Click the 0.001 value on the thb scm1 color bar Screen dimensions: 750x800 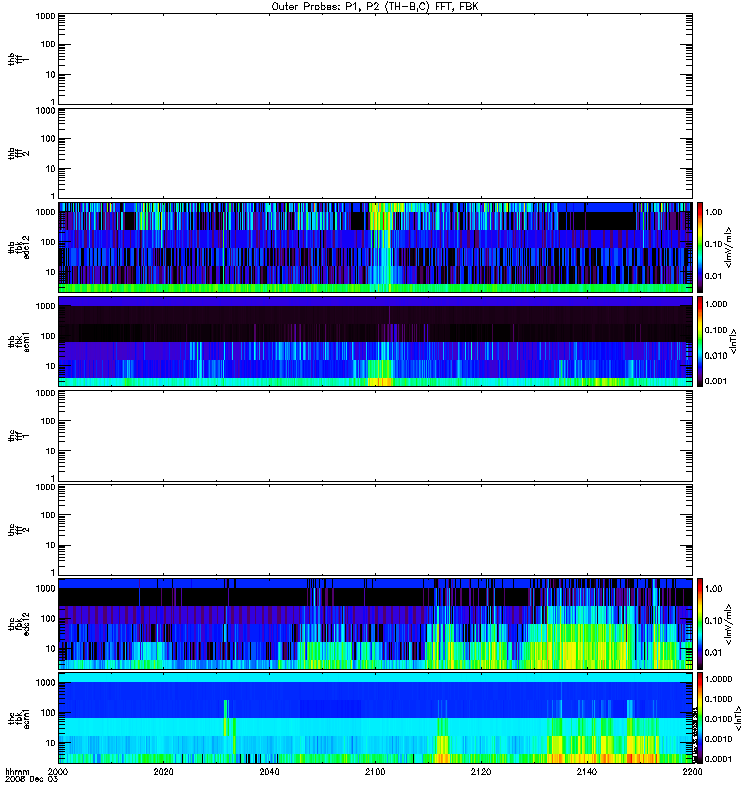coord(716,381)
